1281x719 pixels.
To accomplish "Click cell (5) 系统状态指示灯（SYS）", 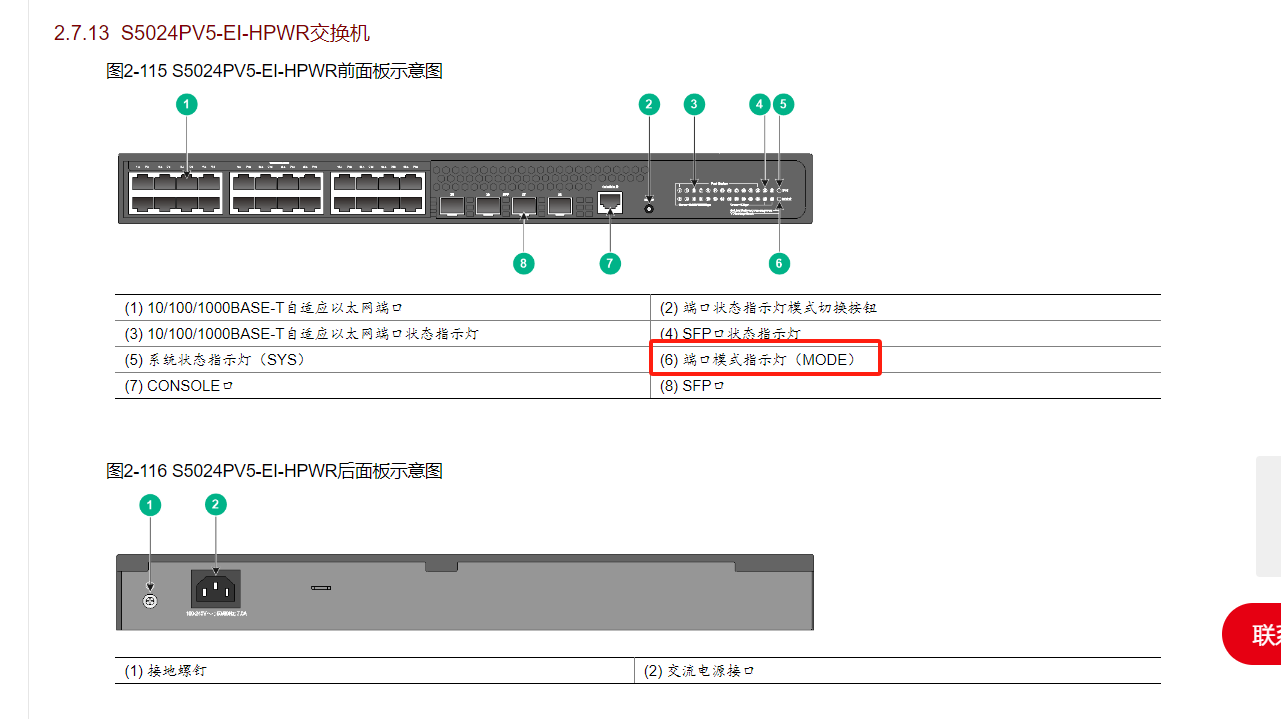I will tap(383, 360).
